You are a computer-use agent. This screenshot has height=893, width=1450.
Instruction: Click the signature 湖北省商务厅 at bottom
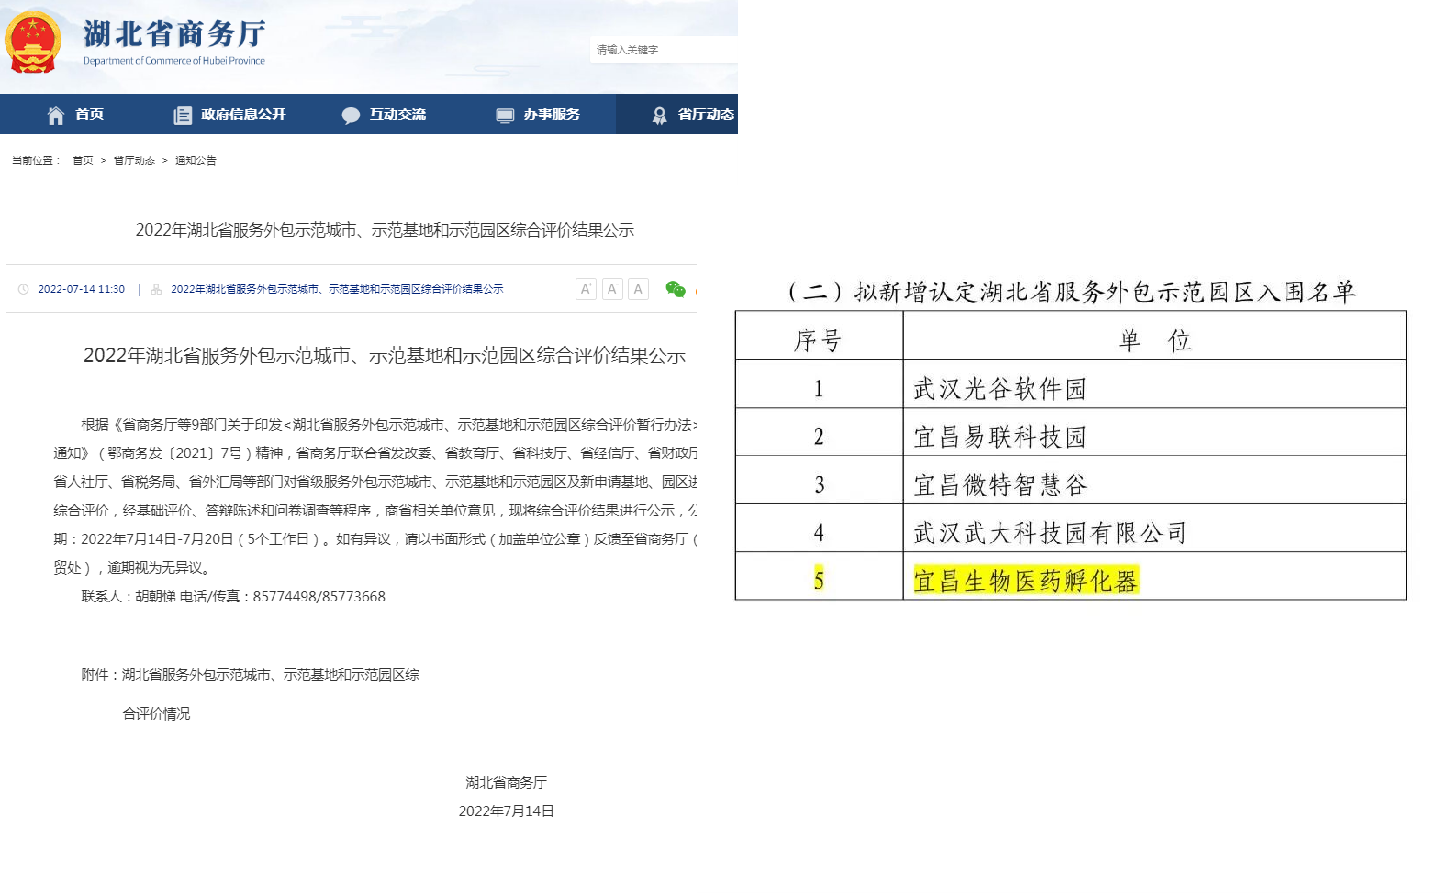coord(506,782)
